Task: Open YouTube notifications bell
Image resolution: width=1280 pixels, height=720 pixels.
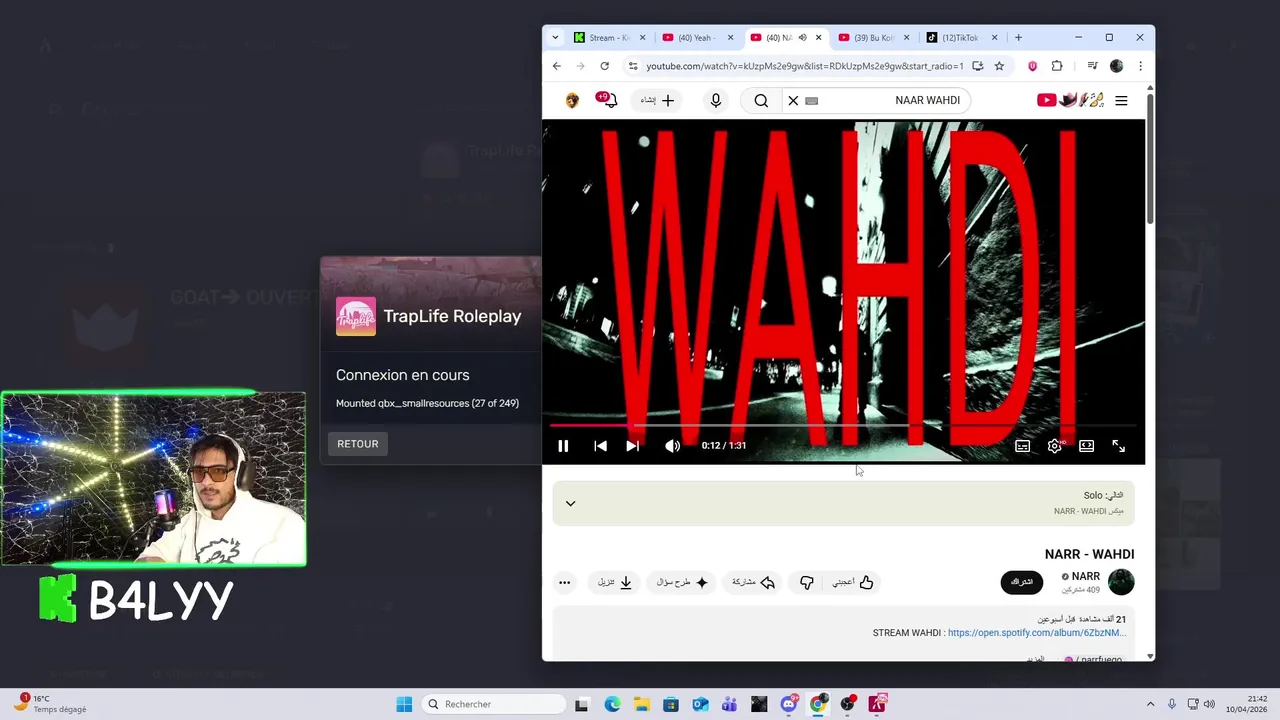Action: 608,100
